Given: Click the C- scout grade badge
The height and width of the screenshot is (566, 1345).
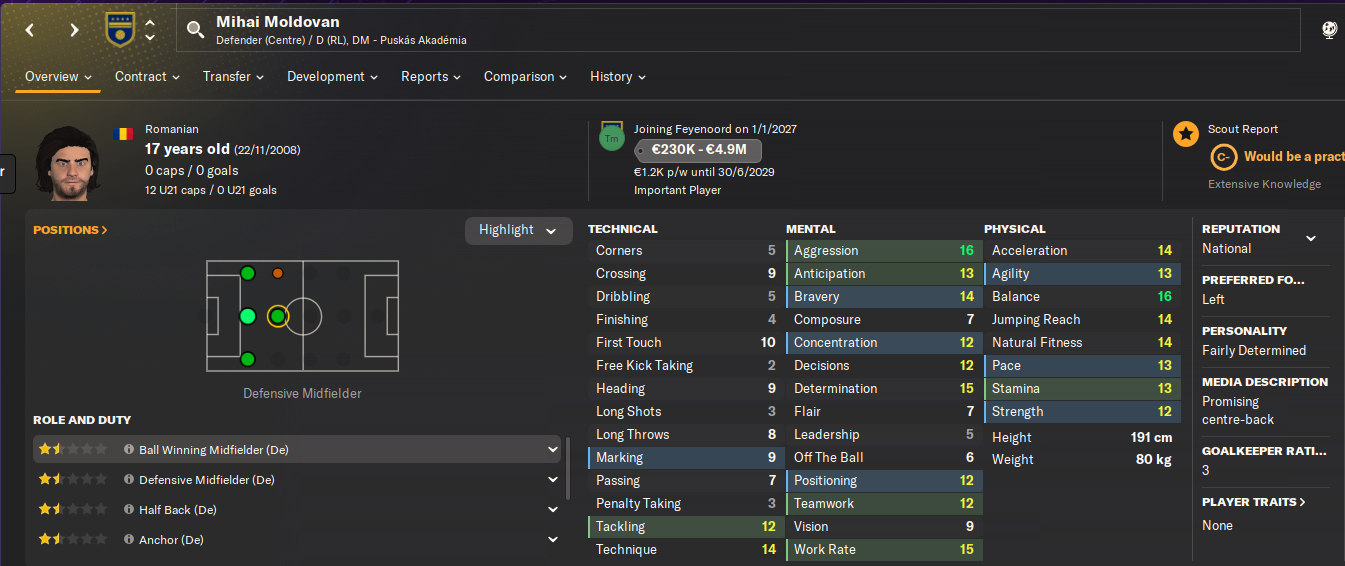Looking at the screenshot, I should coord(1223,158).
